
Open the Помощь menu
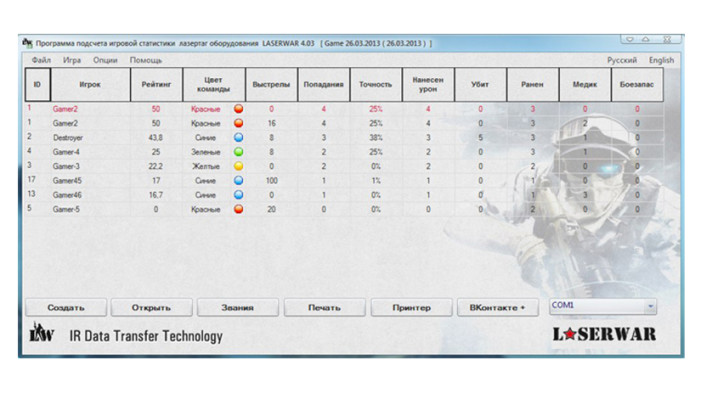tap(146, 60)
